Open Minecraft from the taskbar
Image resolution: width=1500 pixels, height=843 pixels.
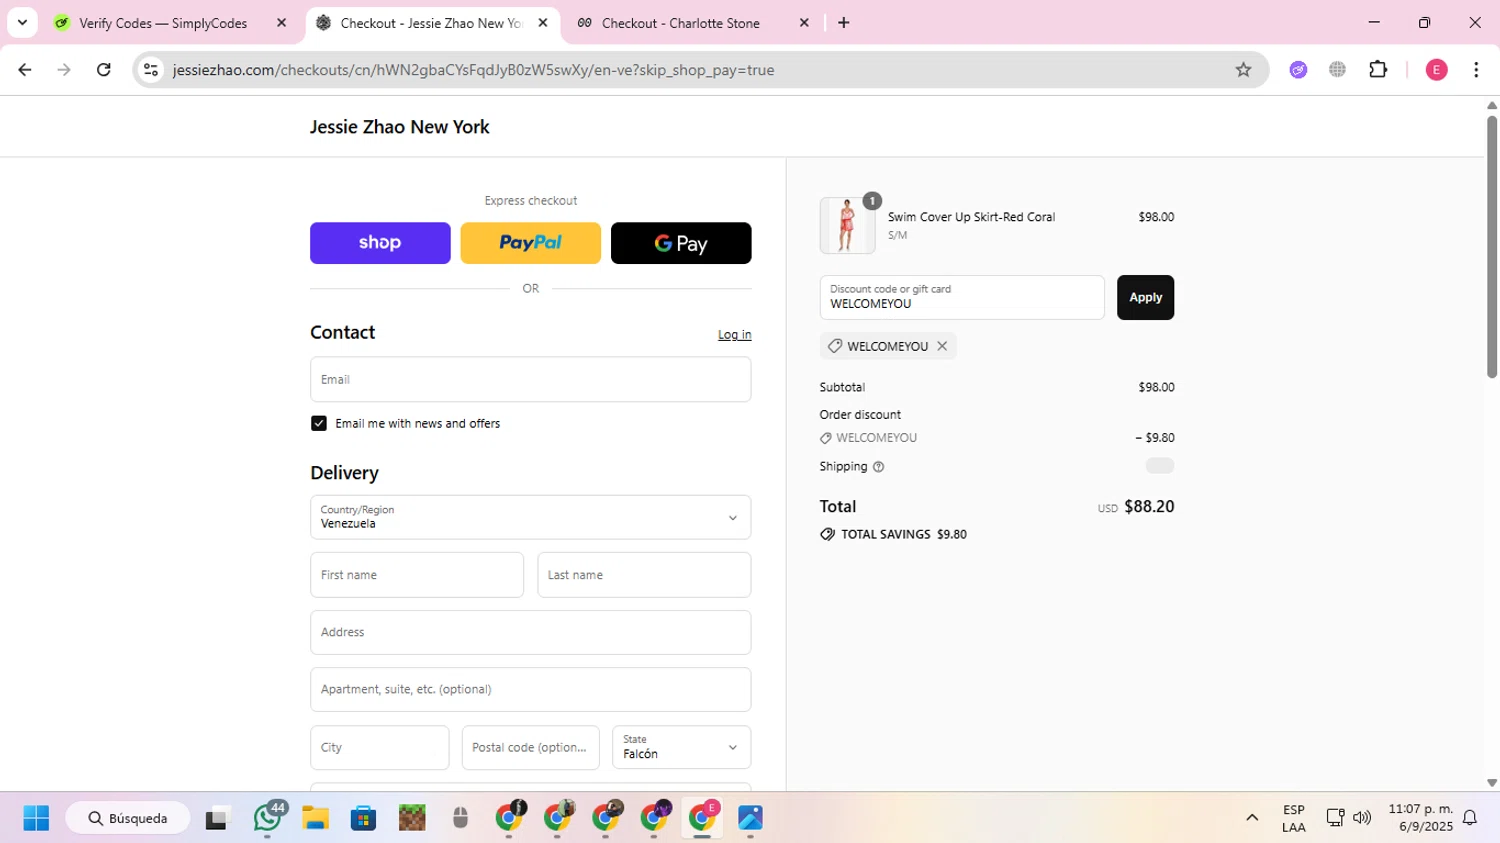[412, 818]
